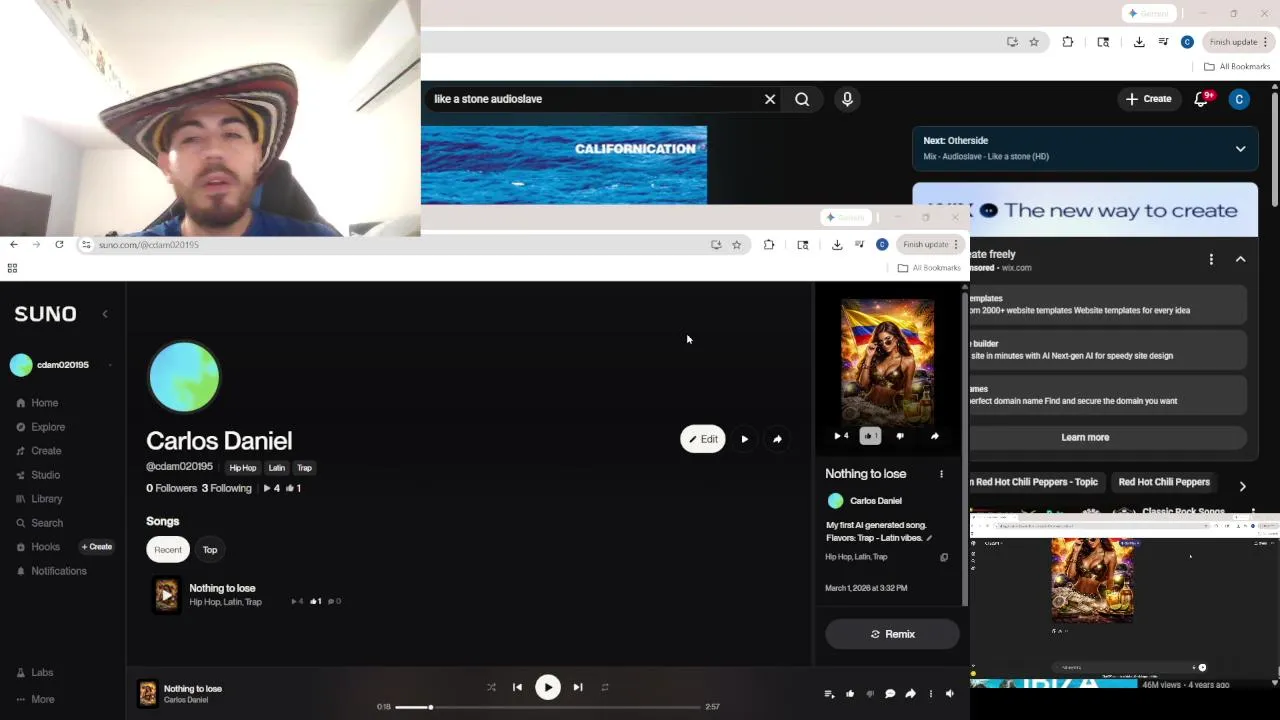Open the play queue icon

[x=829, y=694]
